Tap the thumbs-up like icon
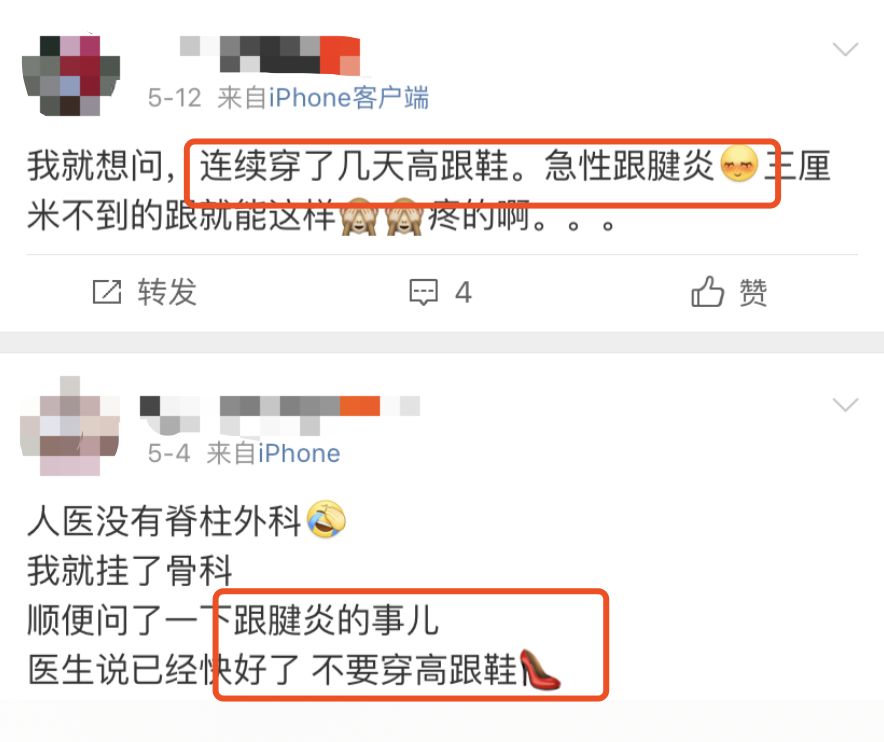Viewport: 884px width, 742px height. click(707, 292)
